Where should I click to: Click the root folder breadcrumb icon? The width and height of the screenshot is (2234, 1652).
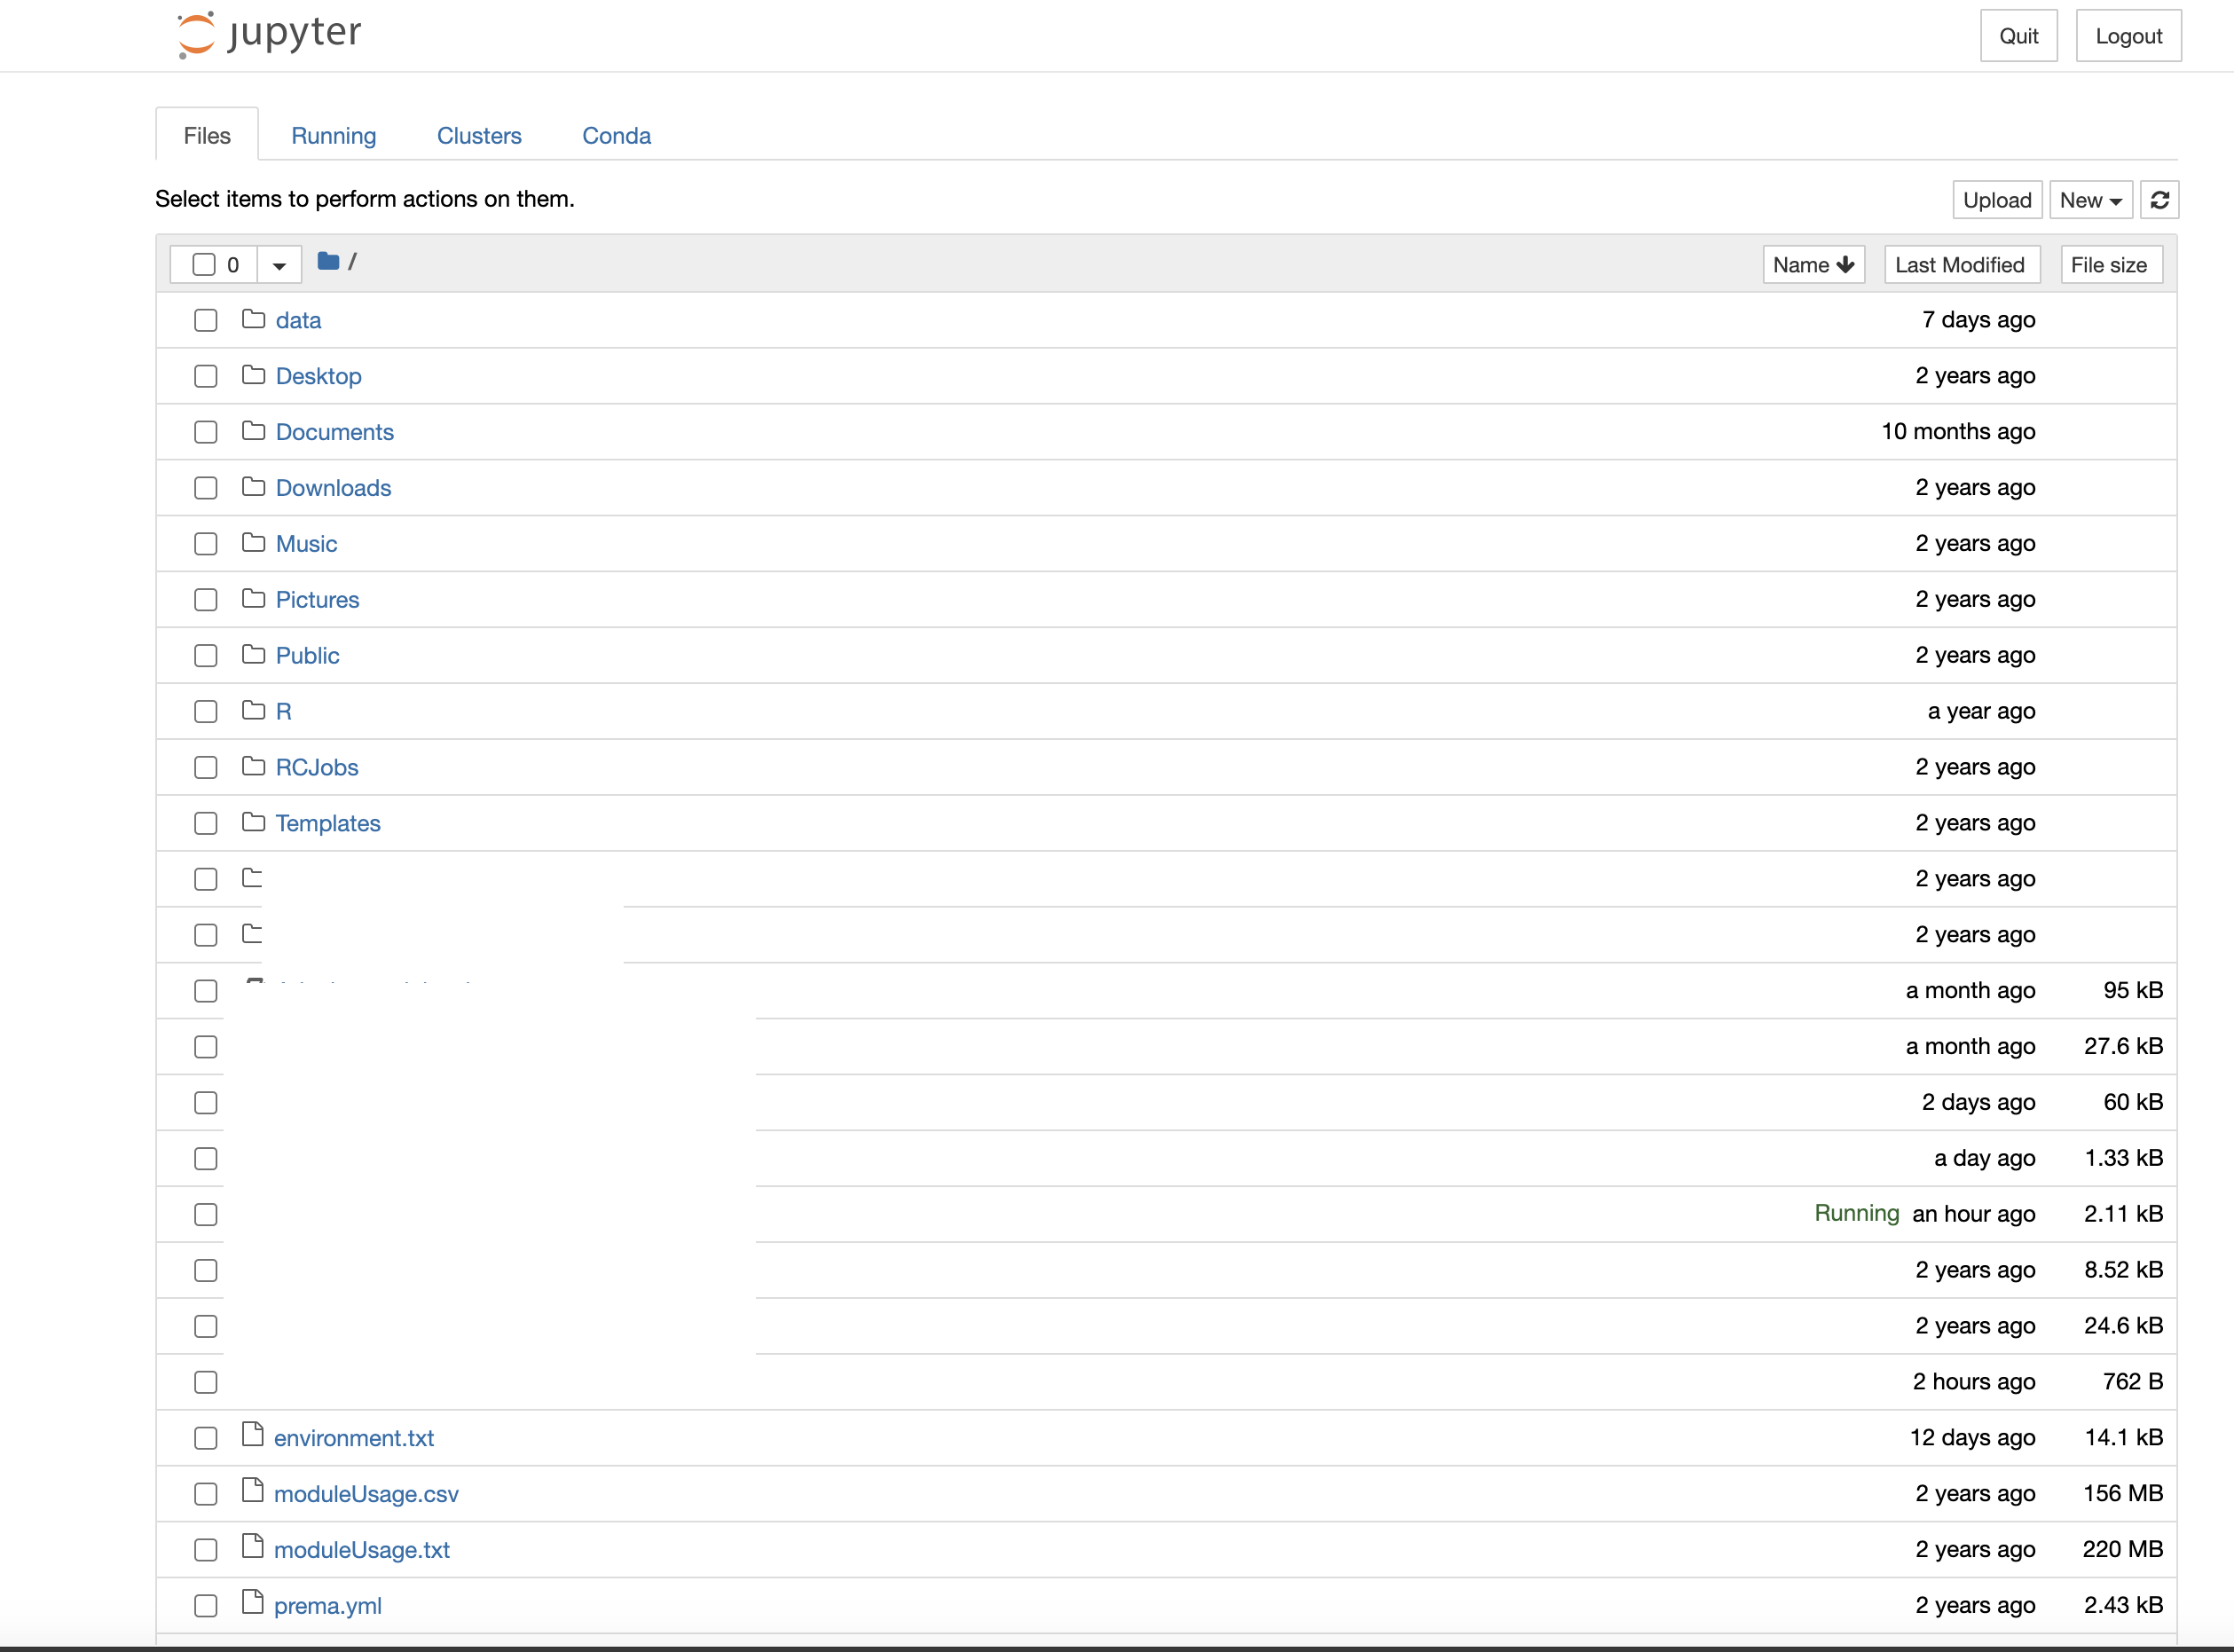(328, 262)
